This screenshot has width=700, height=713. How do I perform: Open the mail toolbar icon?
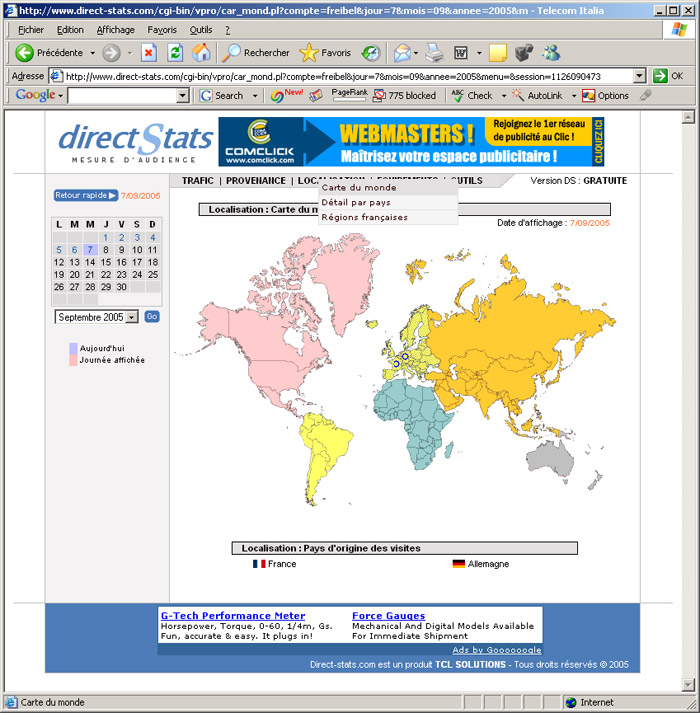pyautogui.click(x=401, y=53)
